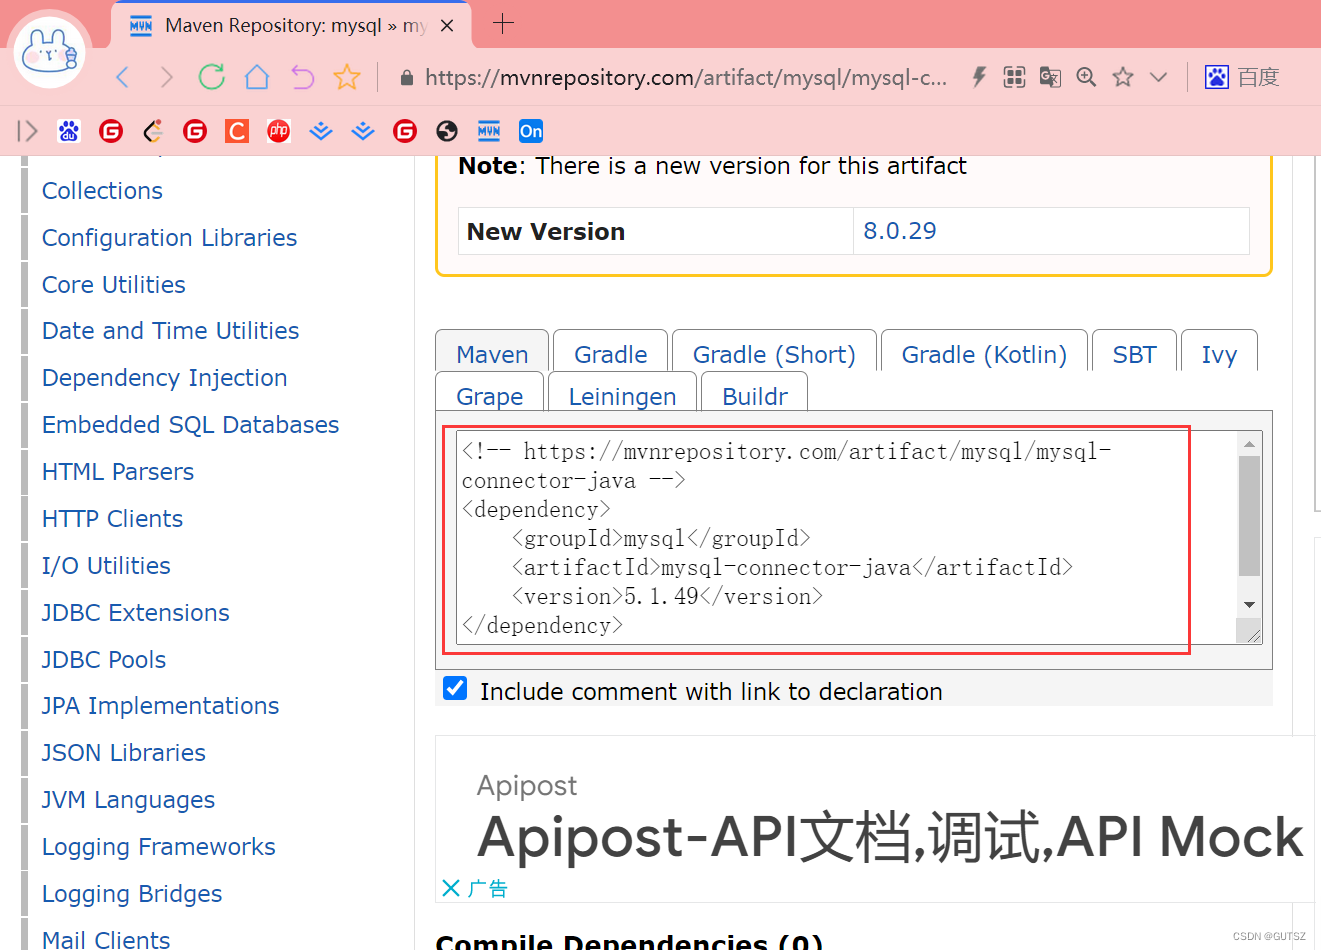This screenshot has width=1321, height=950.
Task: Open the Logging Bridges link
Action: click(132, 894)
